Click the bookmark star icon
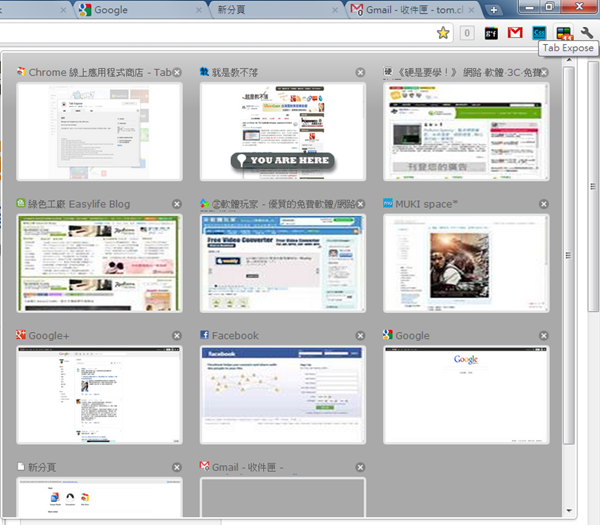 443,33
